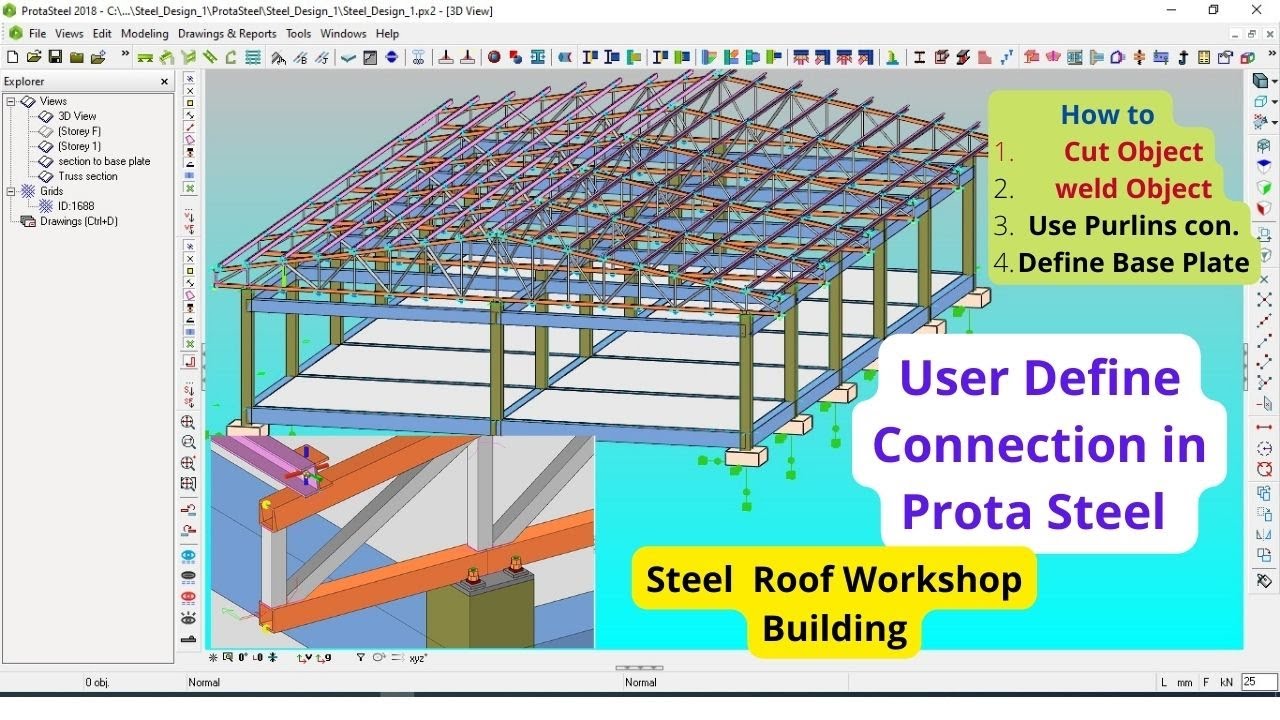This screenshot has height=720, width=1280.
Task: Open Drawings (Ctrl+D) in Explorer
Action: (x=79, y=221)
